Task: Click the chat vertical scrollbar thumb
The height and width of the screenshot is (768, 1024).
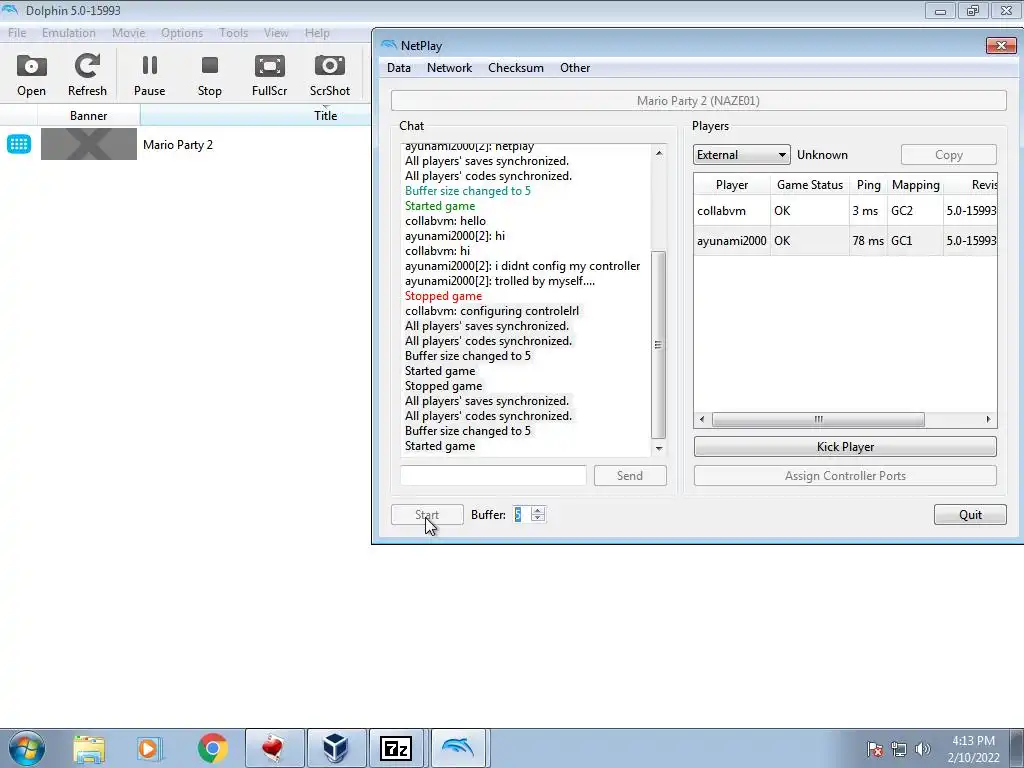Action: point(658,345)
